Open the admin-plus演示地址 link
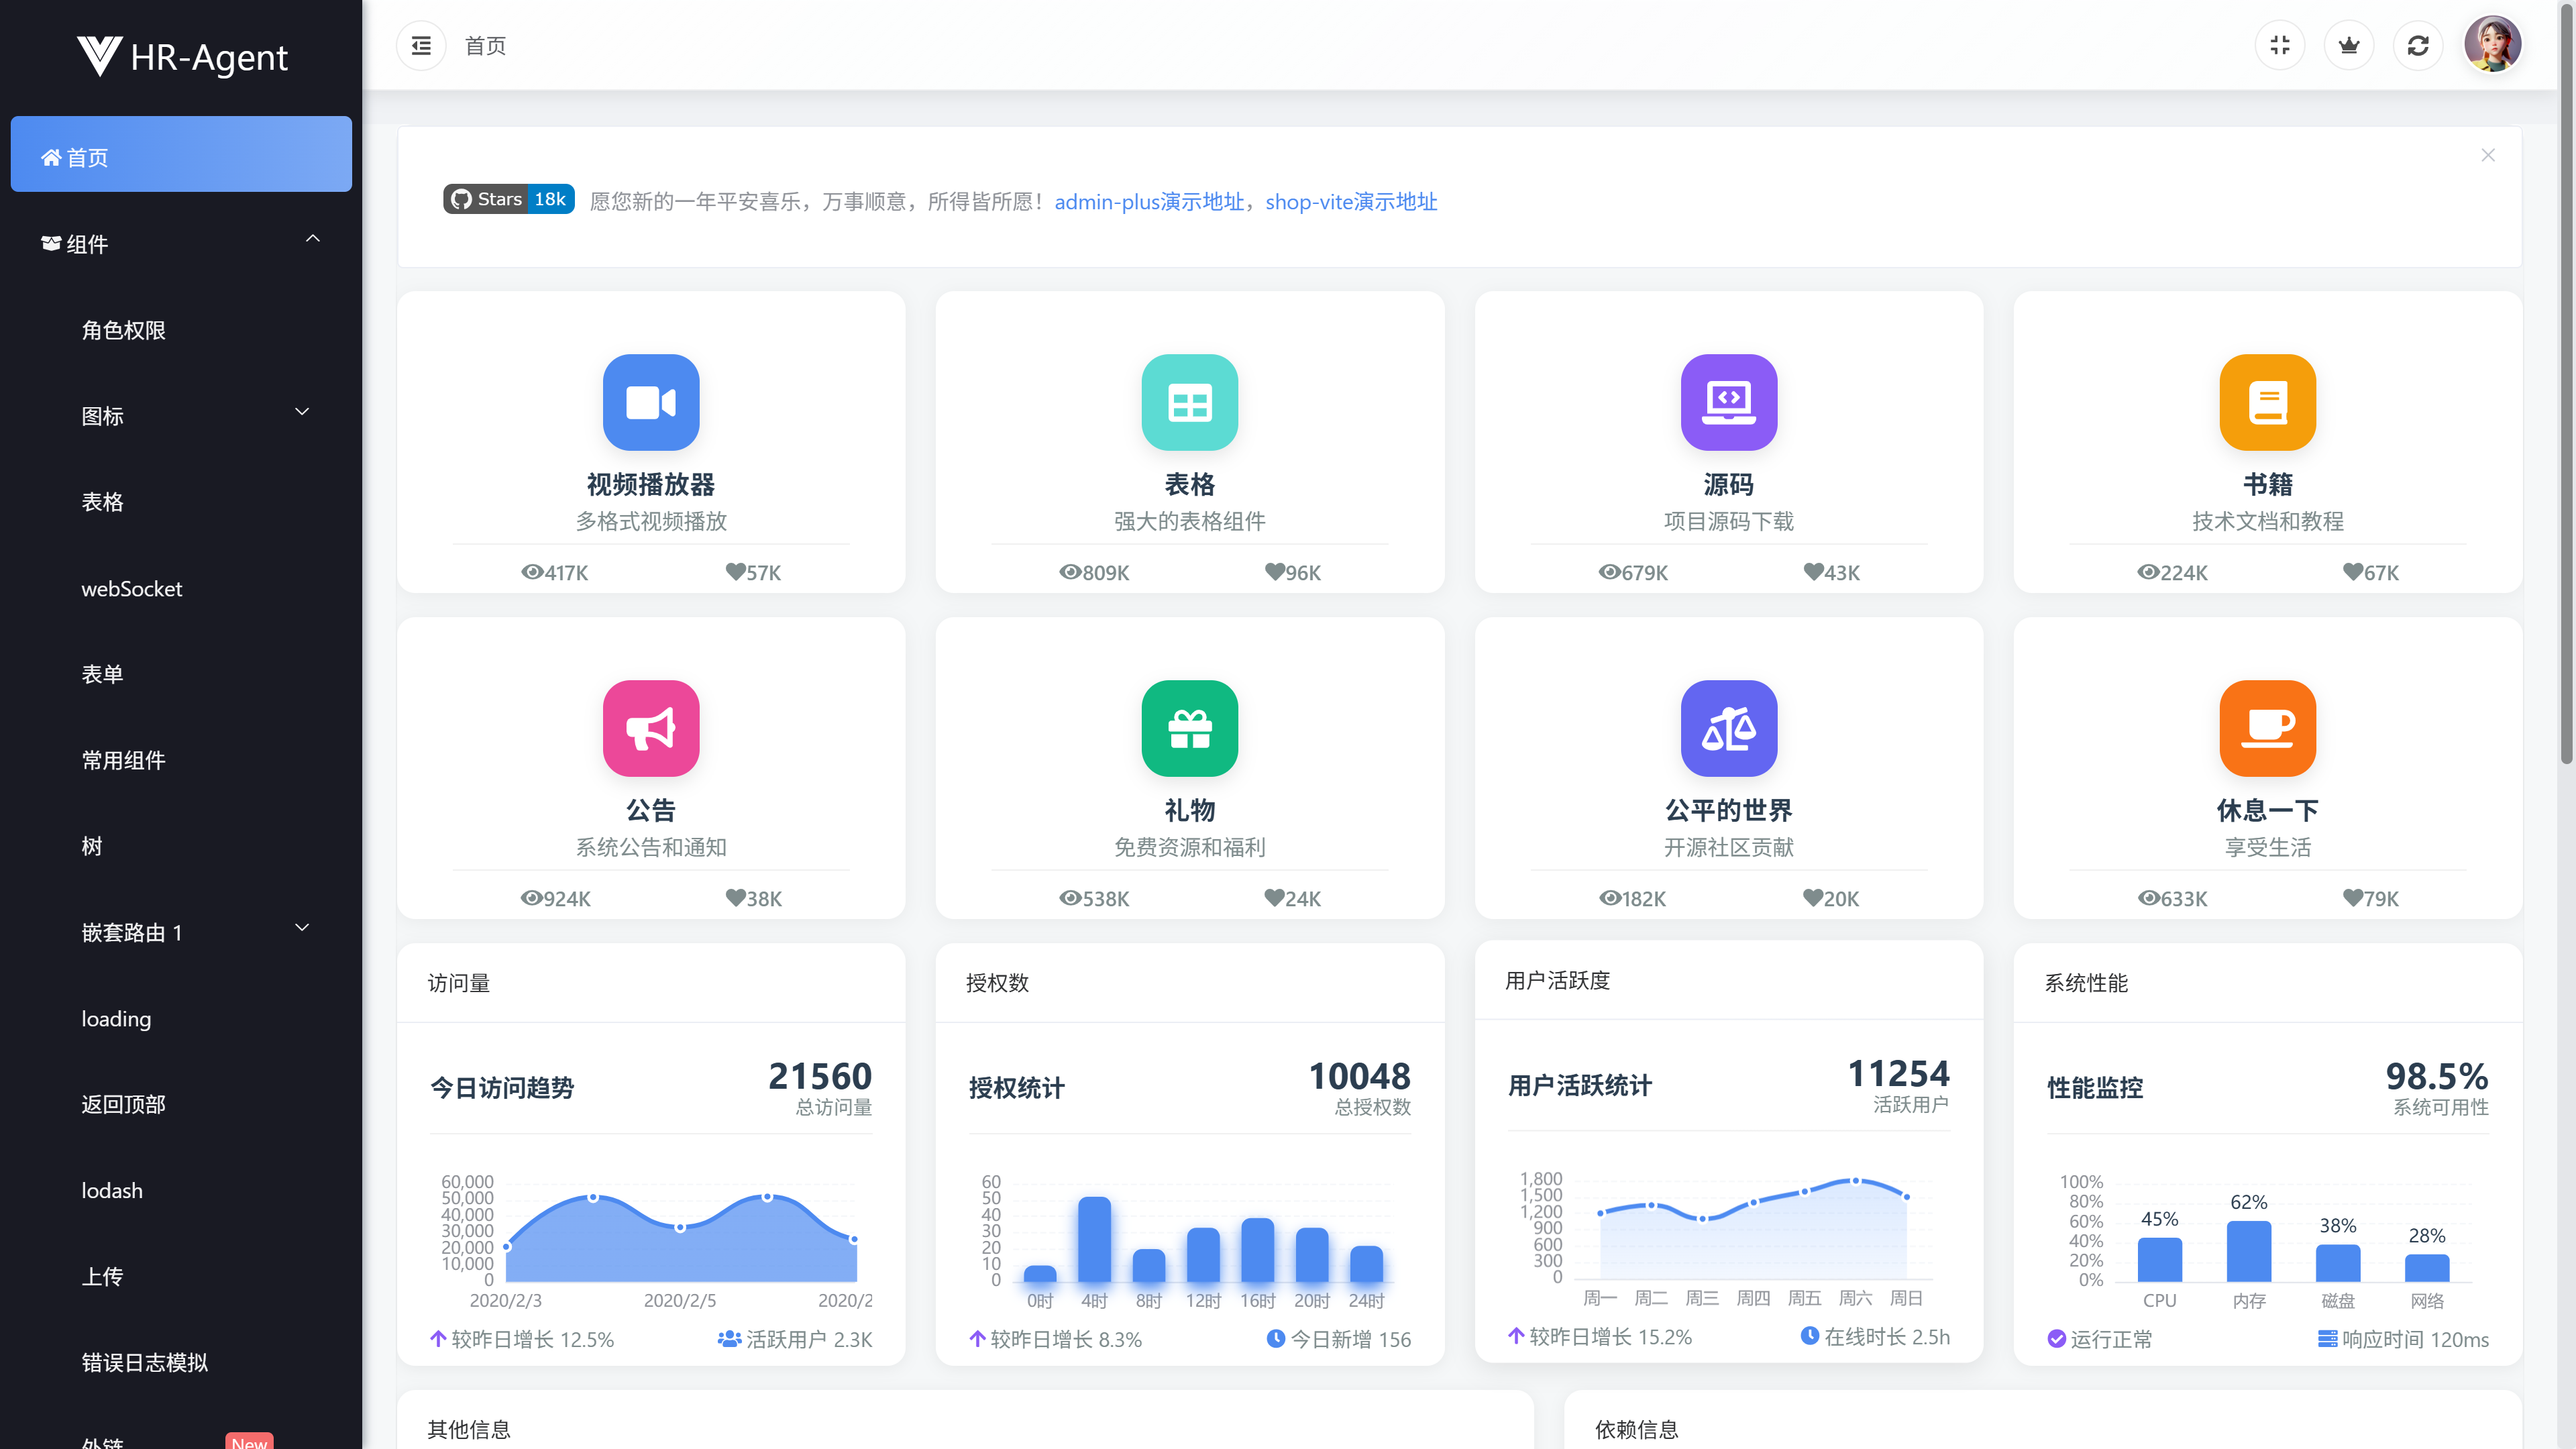2576x1449 pixels. click(1149, 202)
